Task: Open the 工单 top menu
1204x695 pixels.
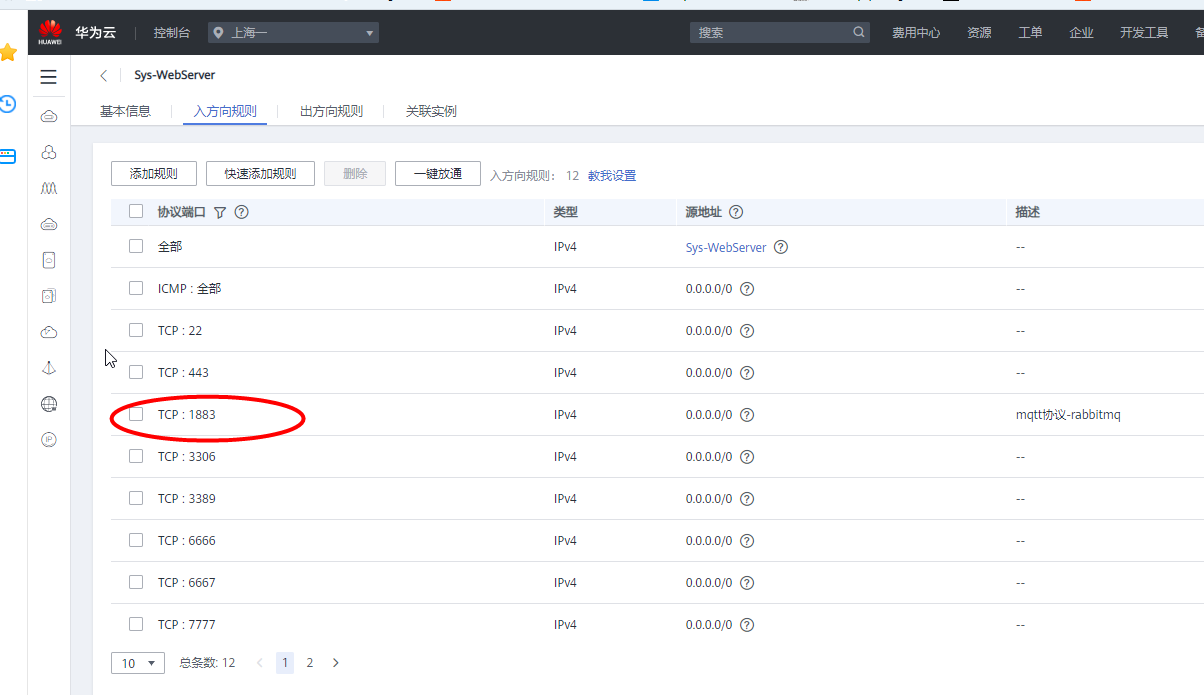Action: [1030, 33]
